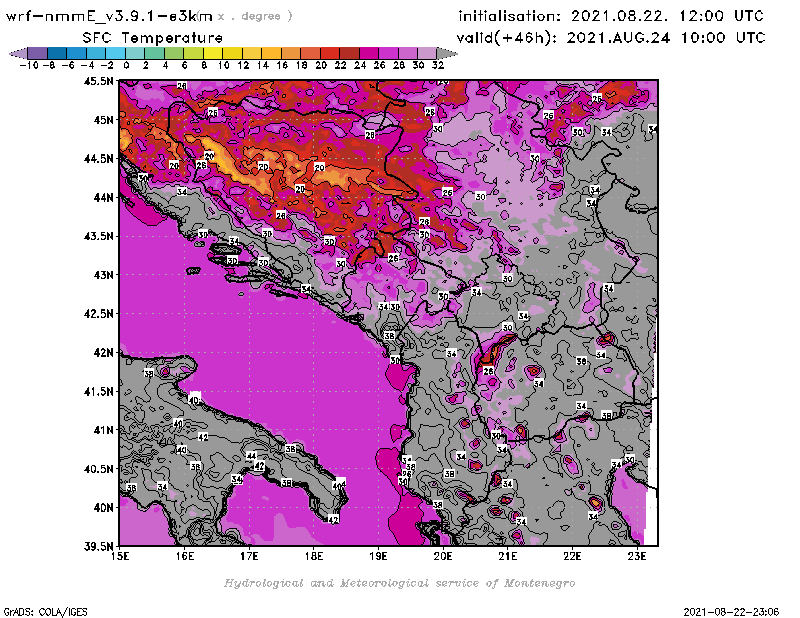Image resolution: width=800 pixels, height=618 pixels.
Task: Click the 41N latitude axis label
Action: point(104,430)
